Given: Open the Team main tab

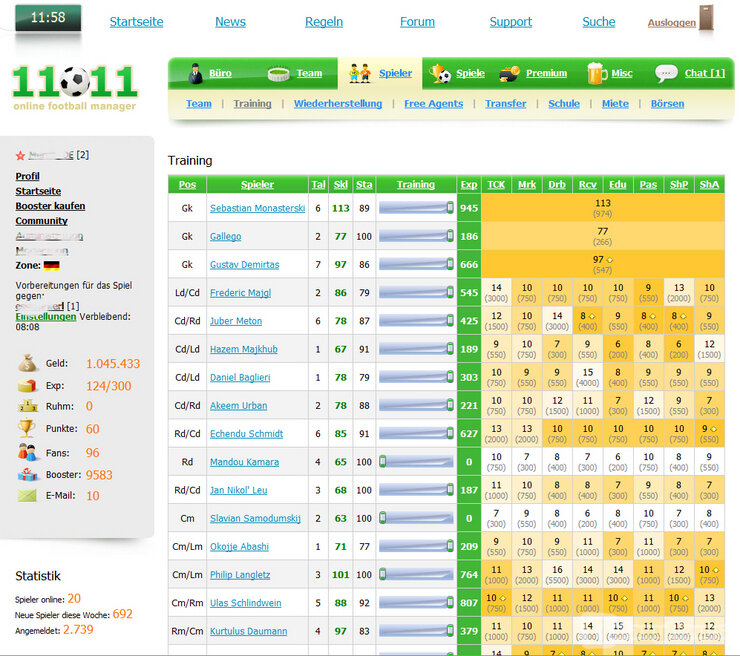Looking at the screenshot, I should (309, 73).
